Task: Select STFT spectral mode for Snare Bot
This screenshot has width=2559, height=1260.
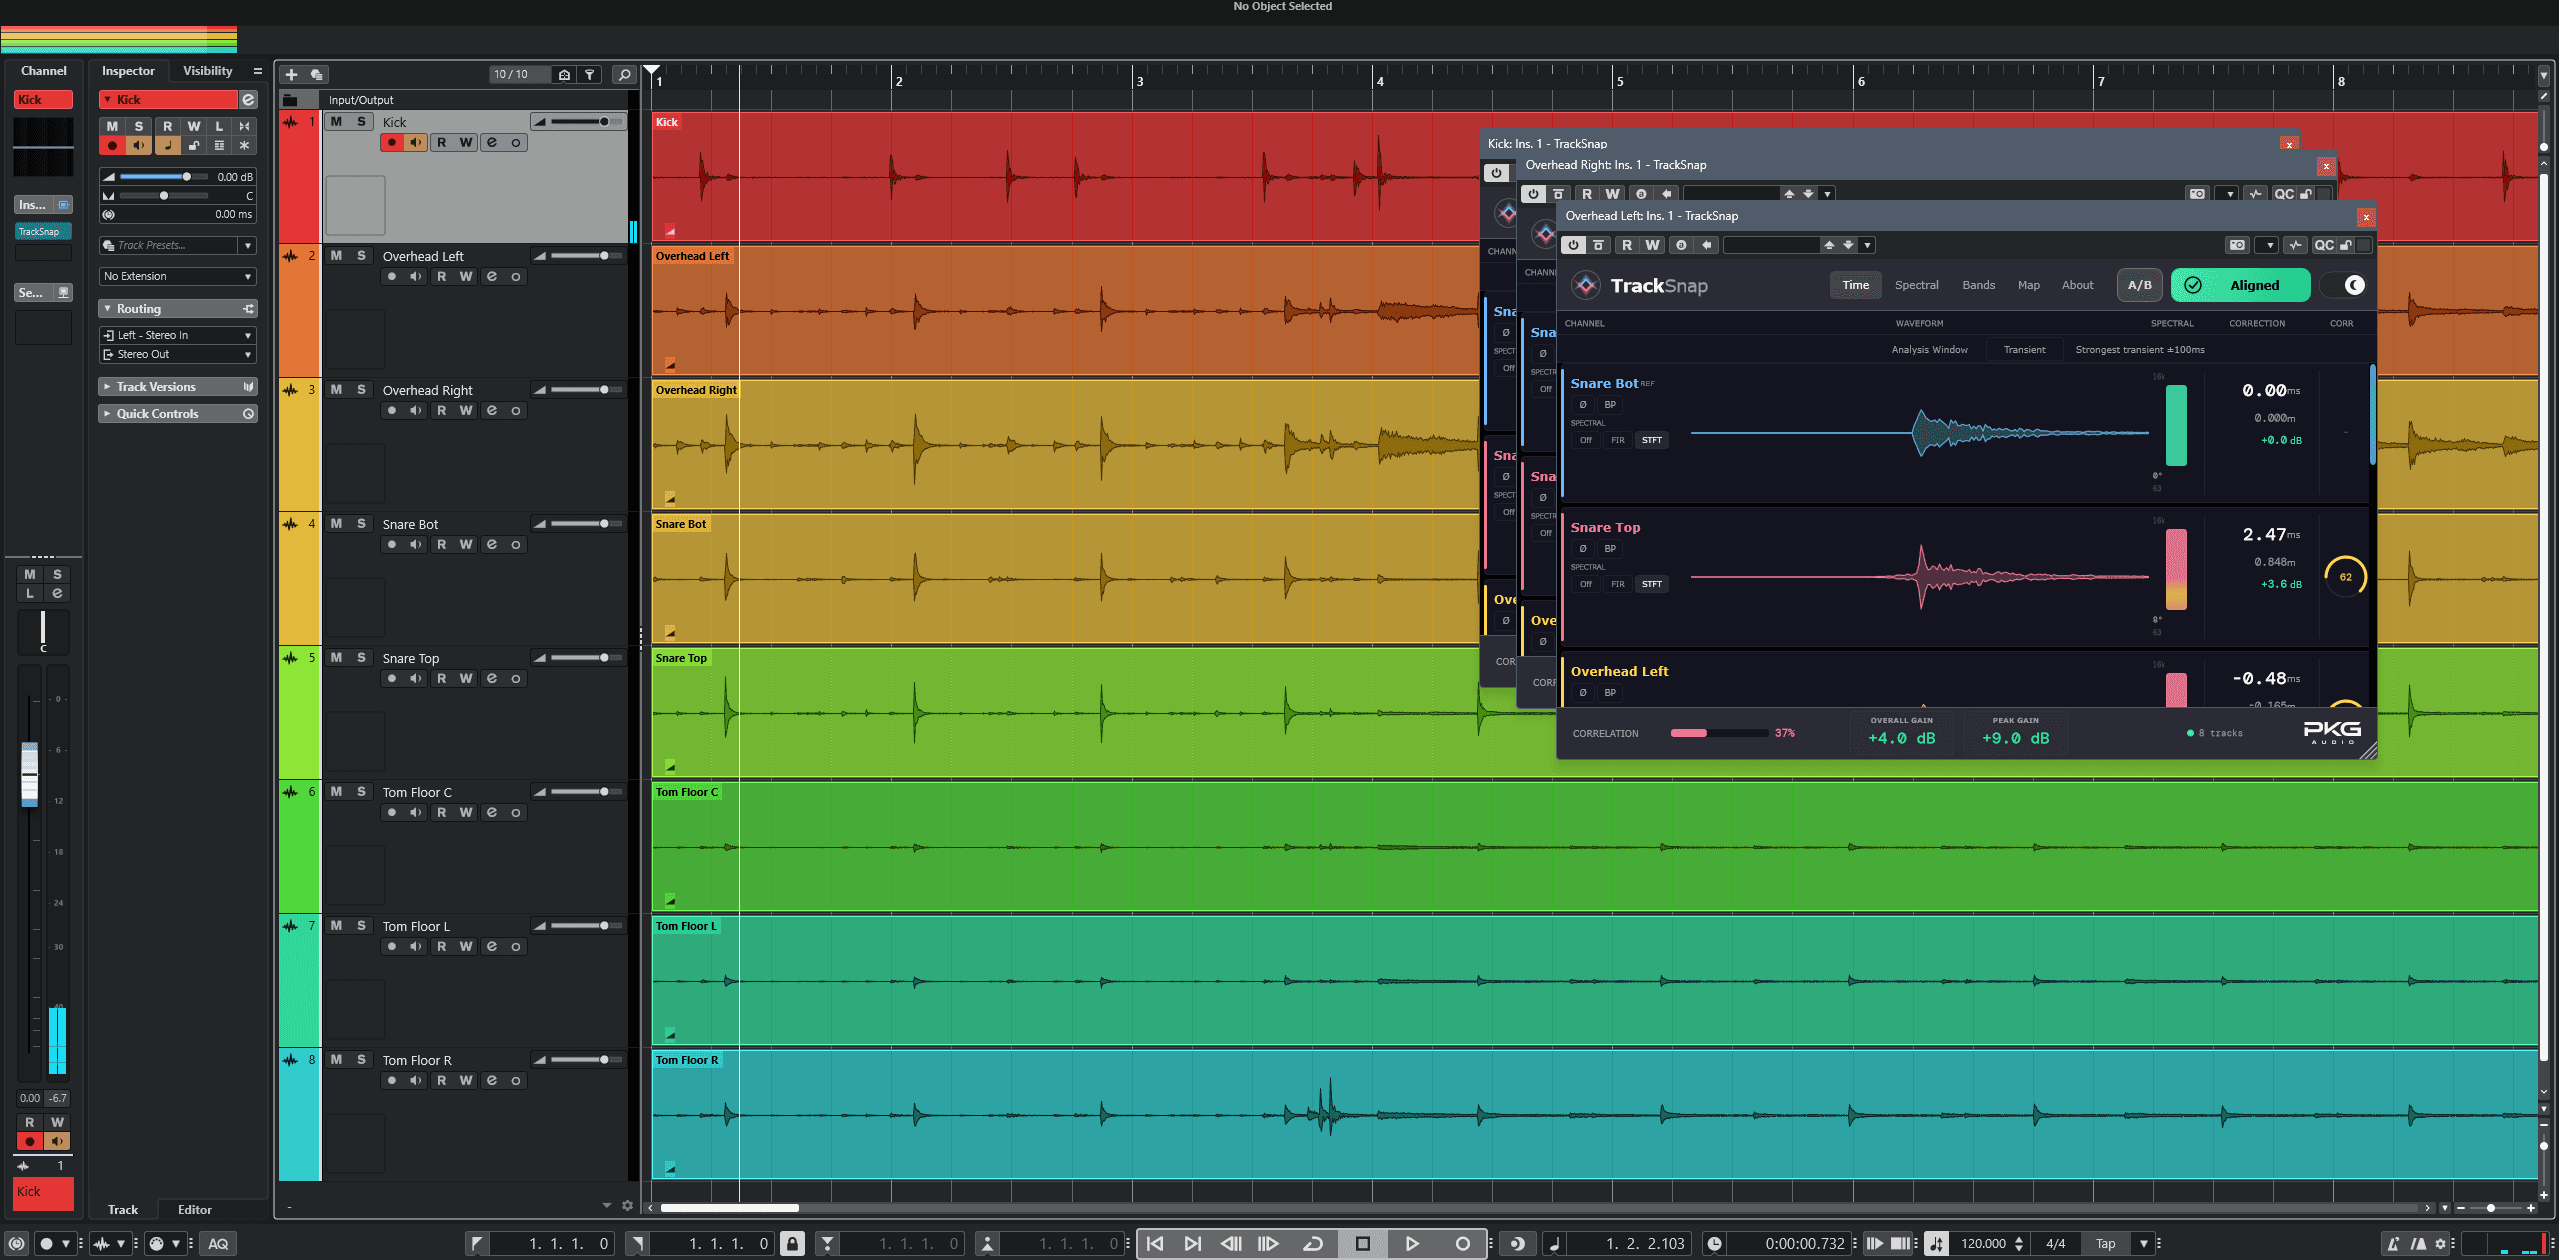Action: click(1652, 440)
